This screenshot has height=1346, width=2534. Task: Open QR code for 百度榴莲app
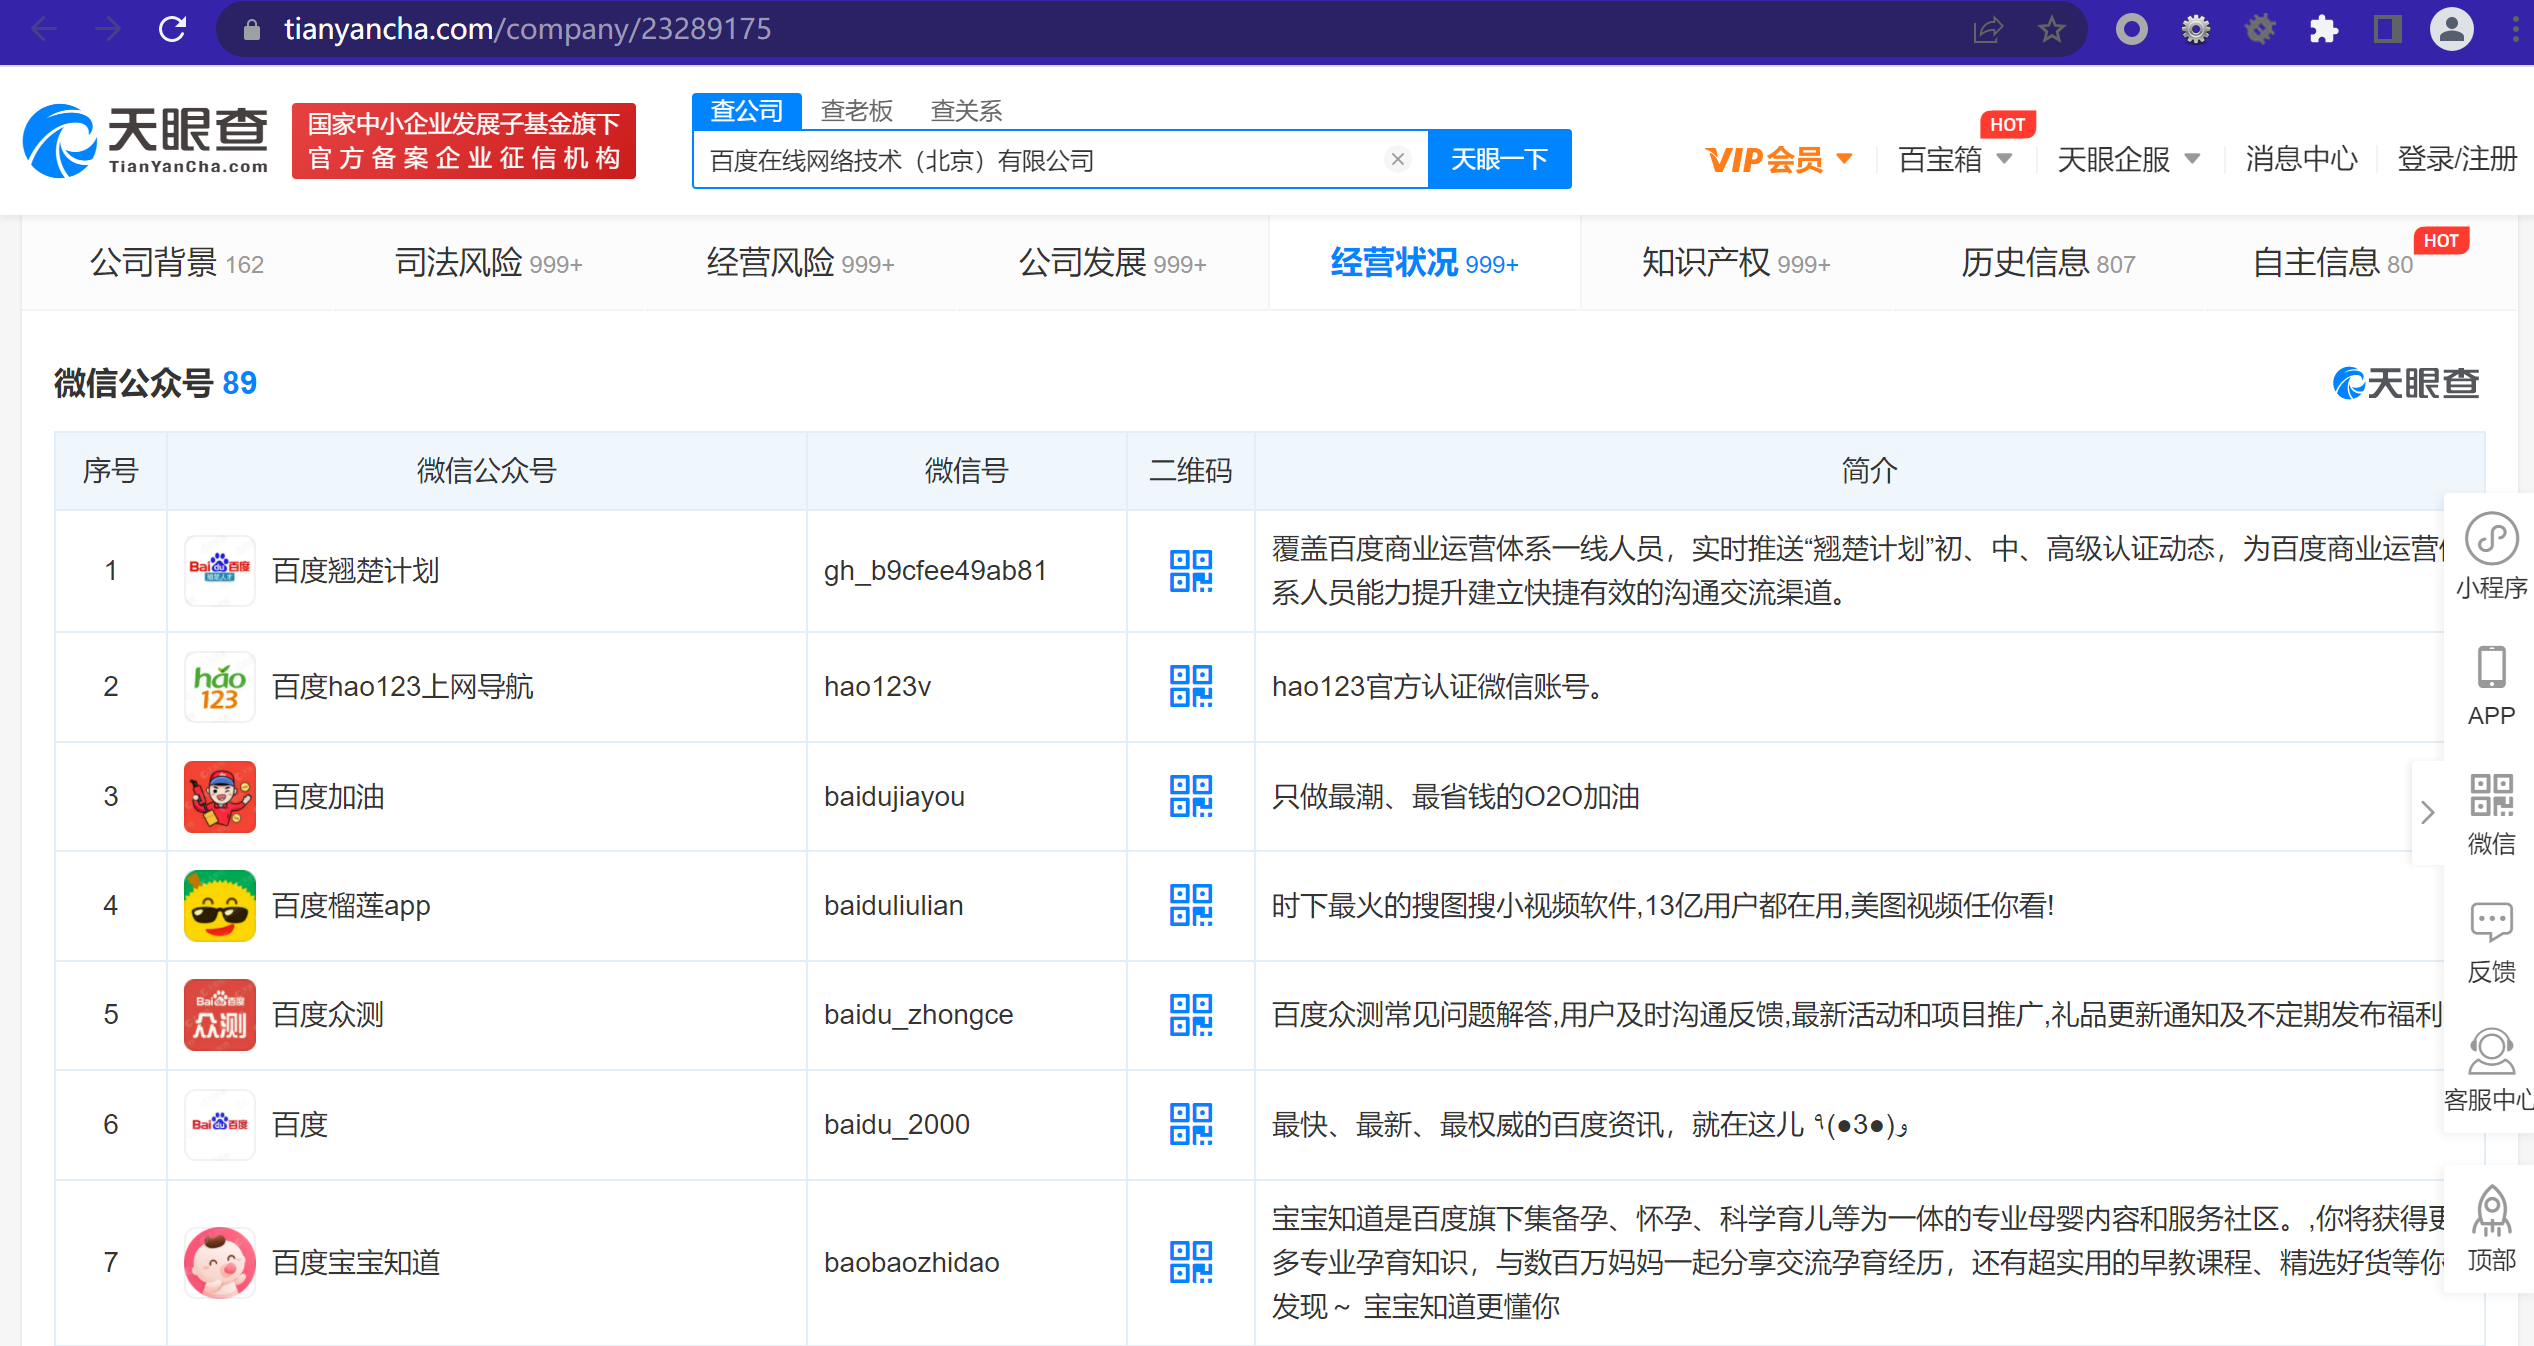coord(1191,905)
